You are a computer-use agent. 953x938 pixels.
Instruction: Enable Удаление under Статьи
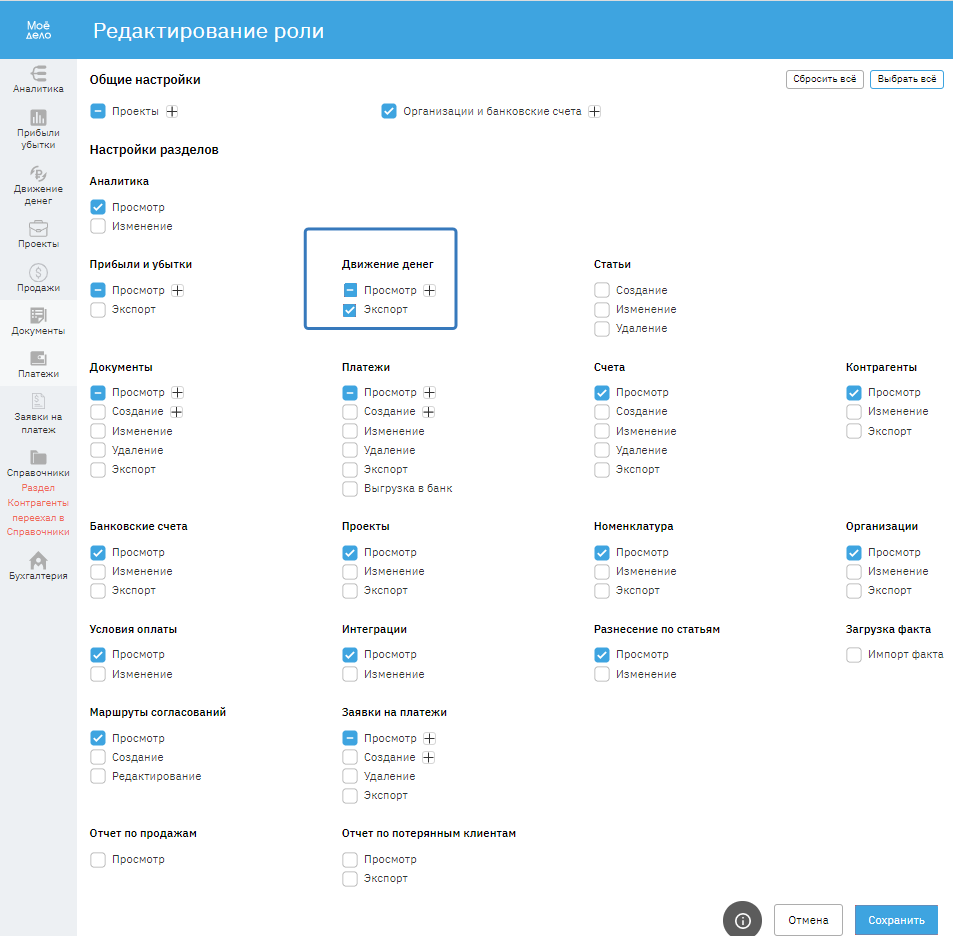(602, 328)
